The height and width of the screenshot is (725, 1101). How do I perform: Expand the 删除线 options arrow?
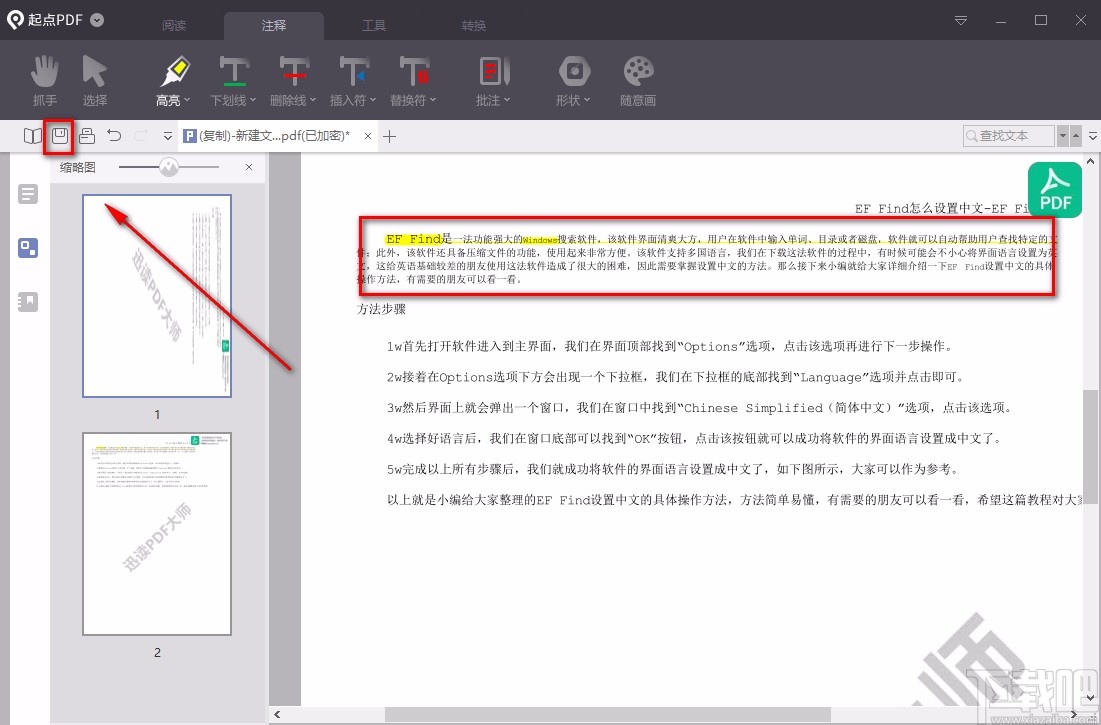tap(312, 100)
